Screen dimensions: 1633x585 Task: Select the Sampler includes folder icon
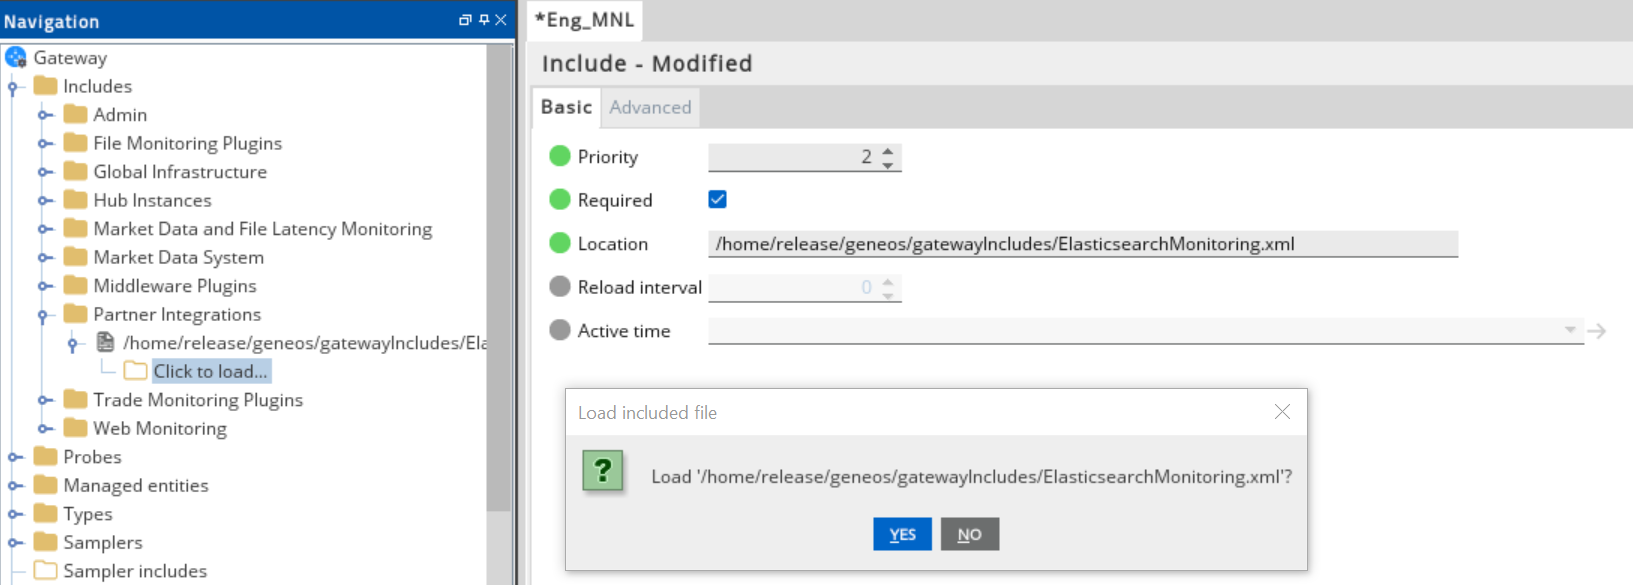coord(45,571)
